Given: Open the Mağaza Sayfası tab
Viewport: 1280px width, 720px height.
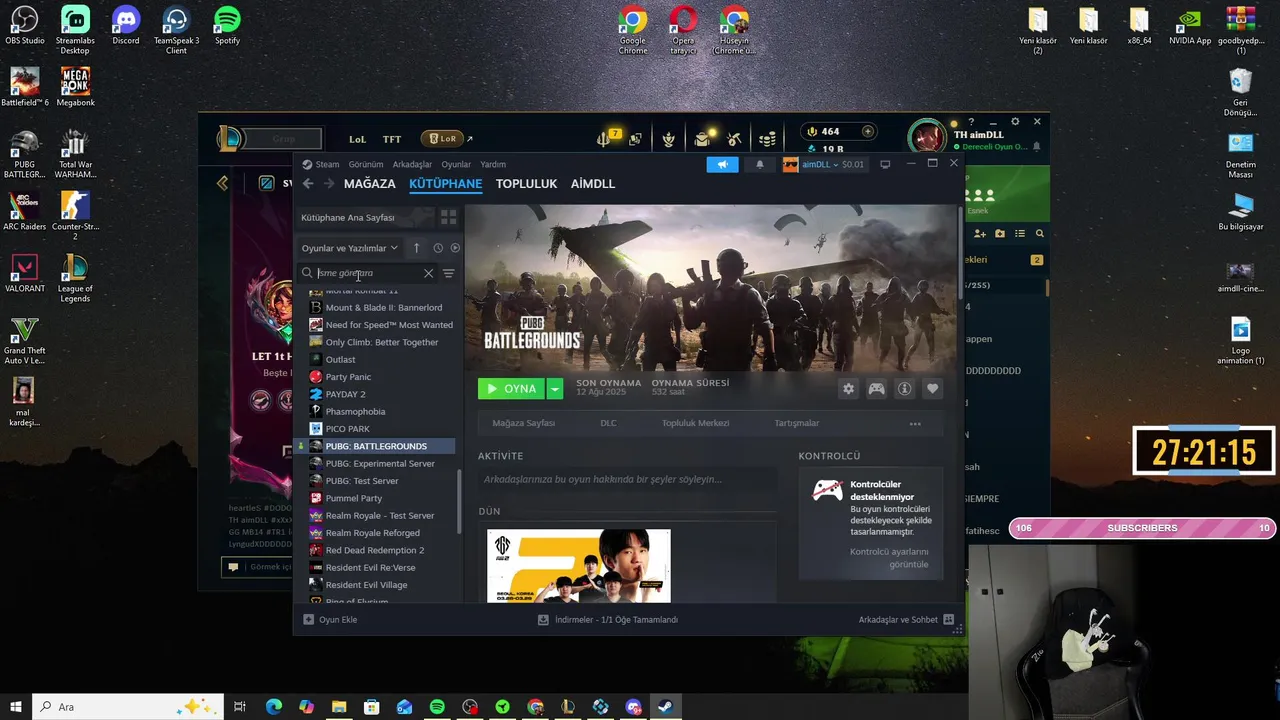Looking at the screenshot, I should pos(523,423).
